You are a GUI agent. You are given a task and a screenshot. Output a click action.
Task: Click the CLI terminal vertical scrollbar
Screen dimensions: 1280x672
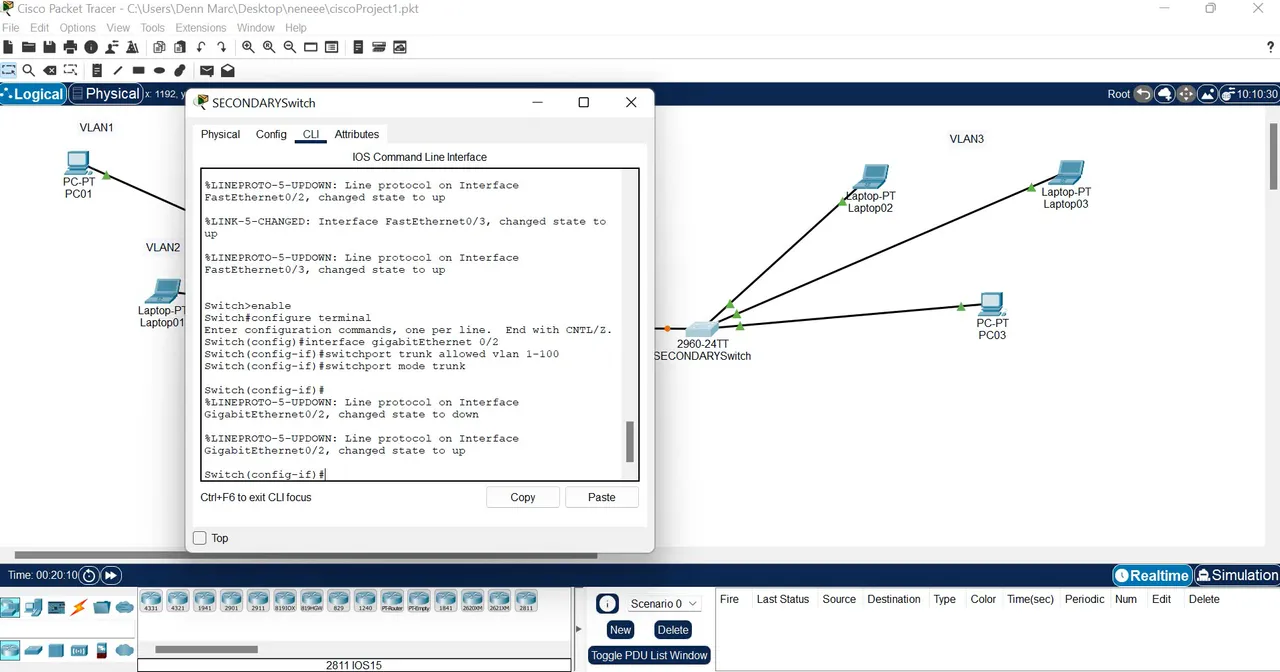pos(630,441)
